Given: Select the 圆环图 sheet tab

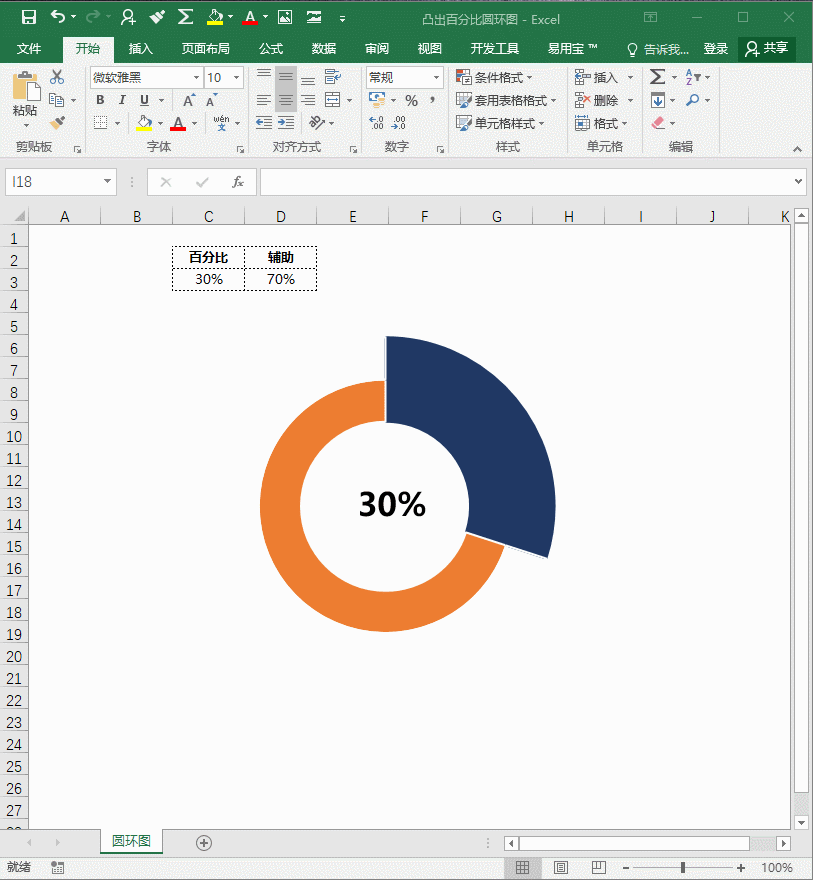Looking at the screenshot, I should pos(131,841).
